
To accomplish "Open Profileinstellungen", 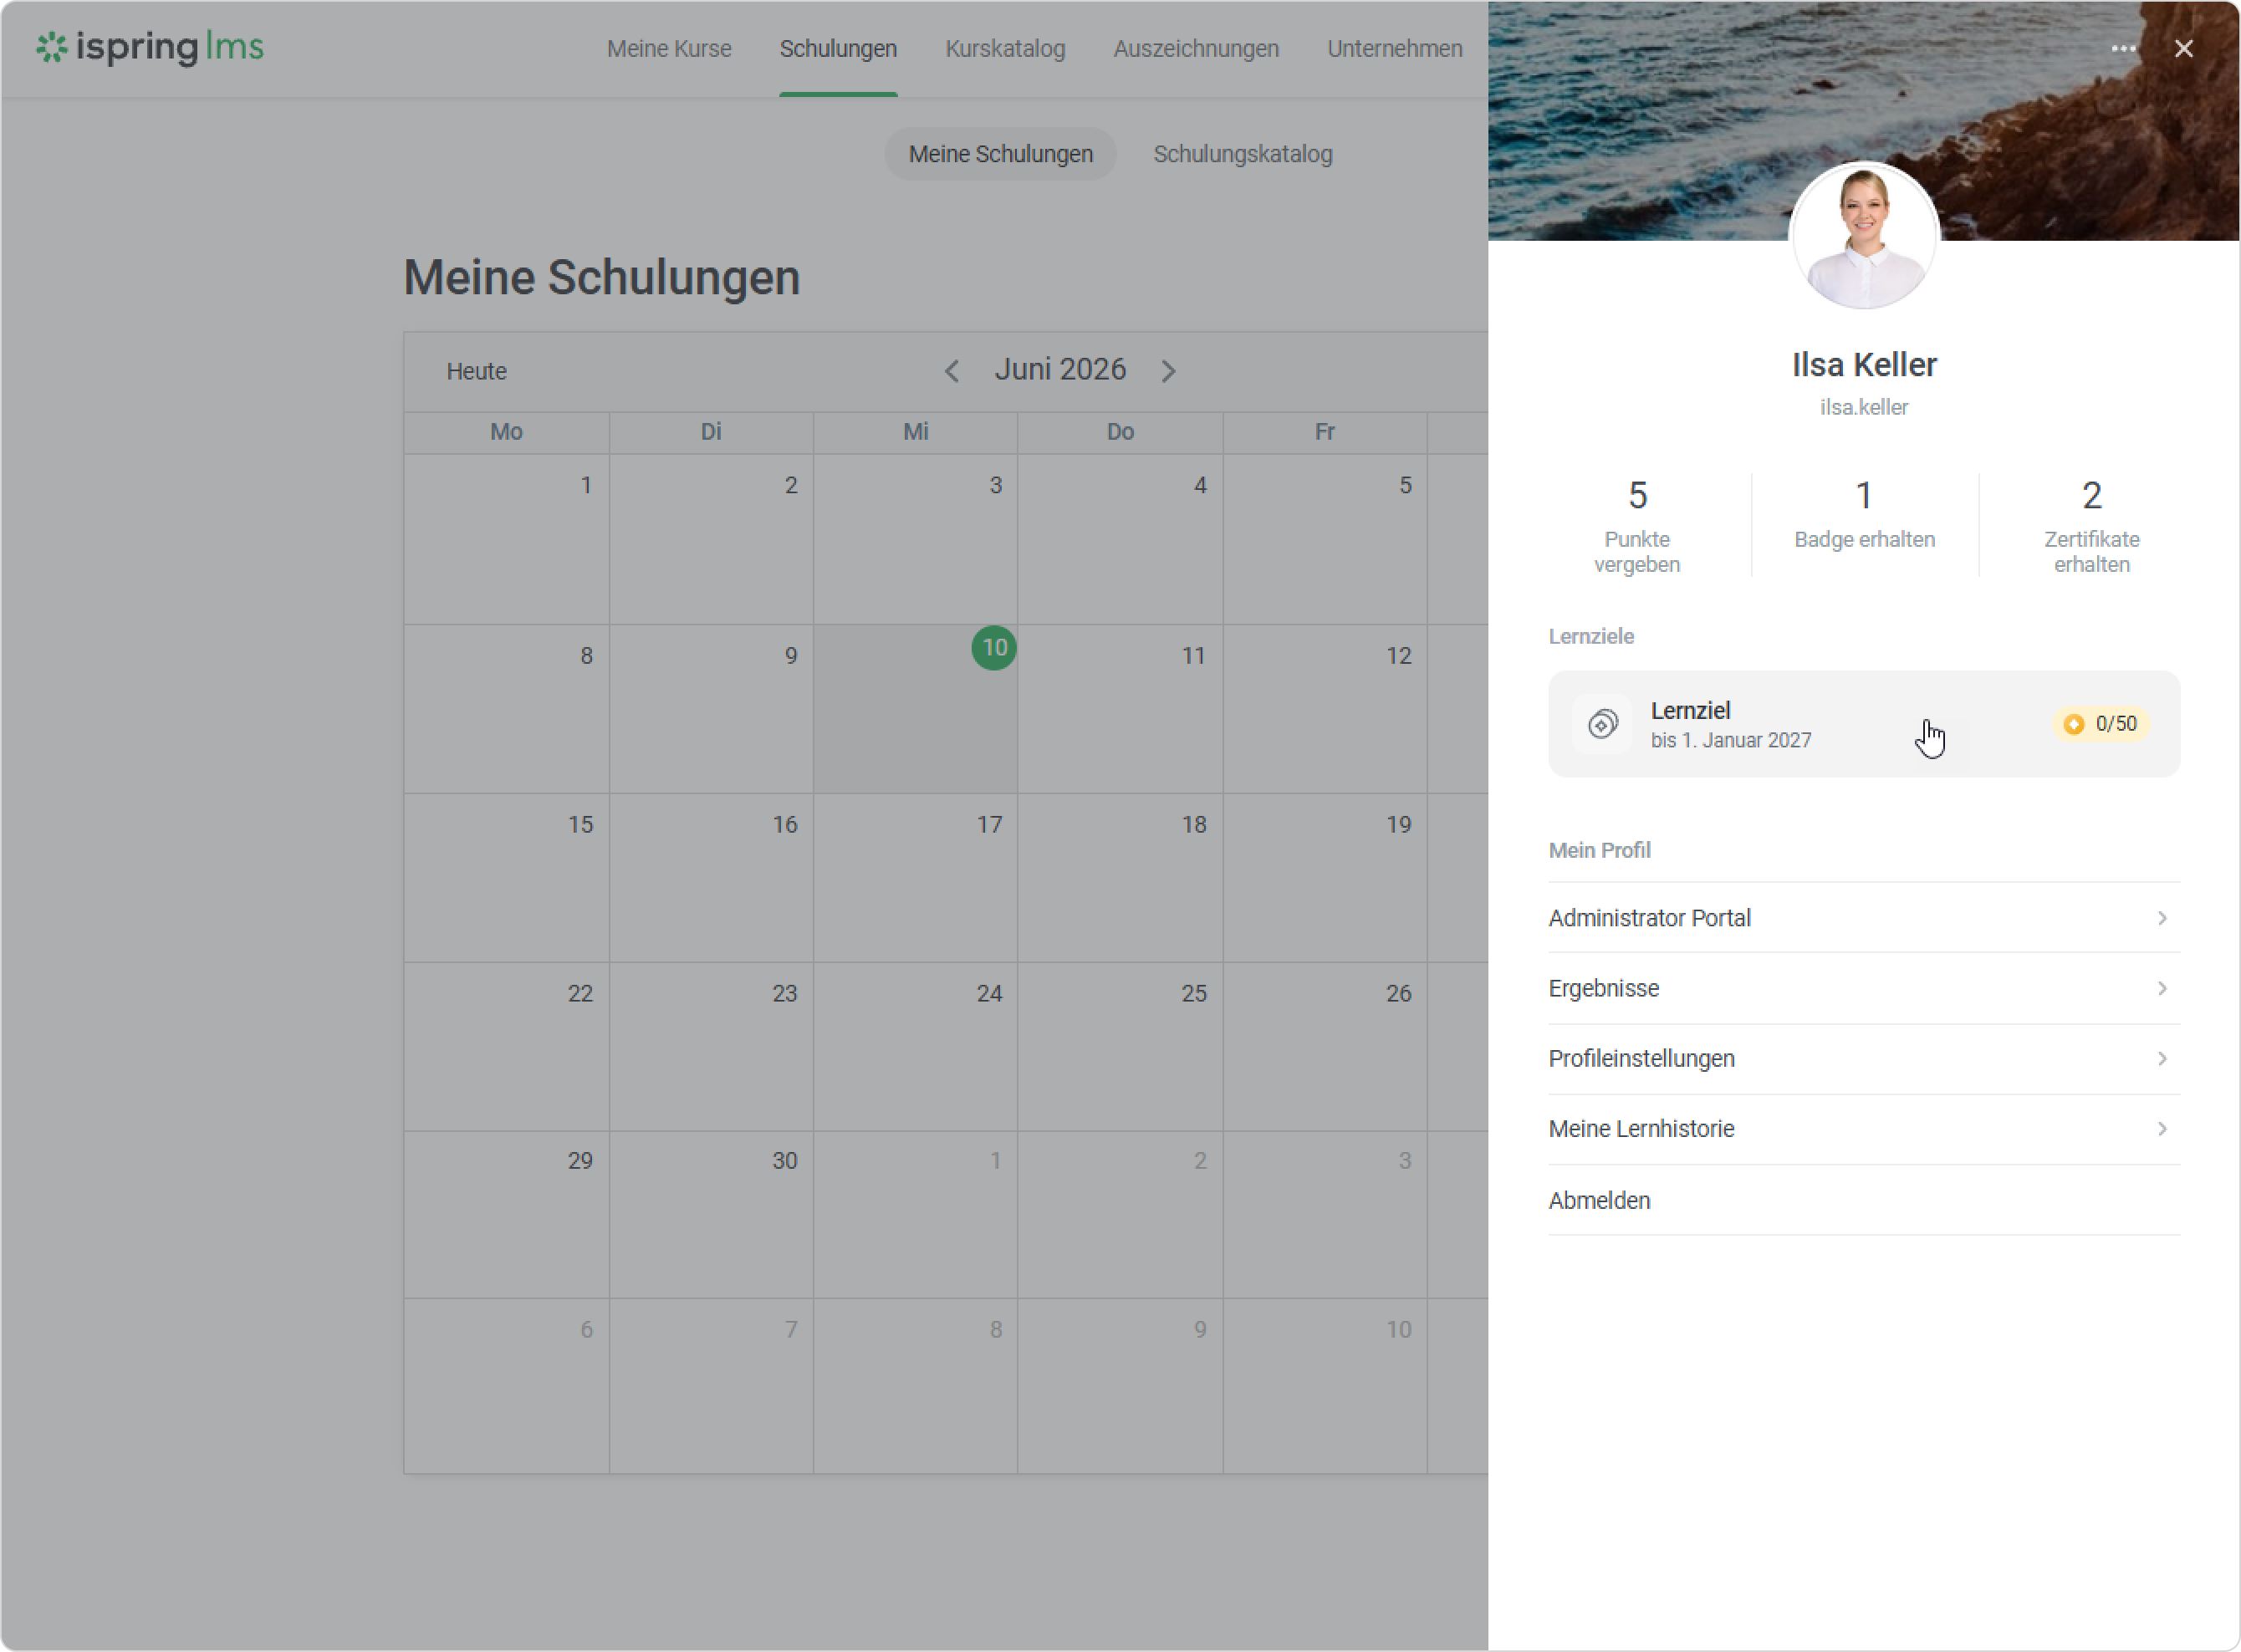I will tap(1864, 1059).
